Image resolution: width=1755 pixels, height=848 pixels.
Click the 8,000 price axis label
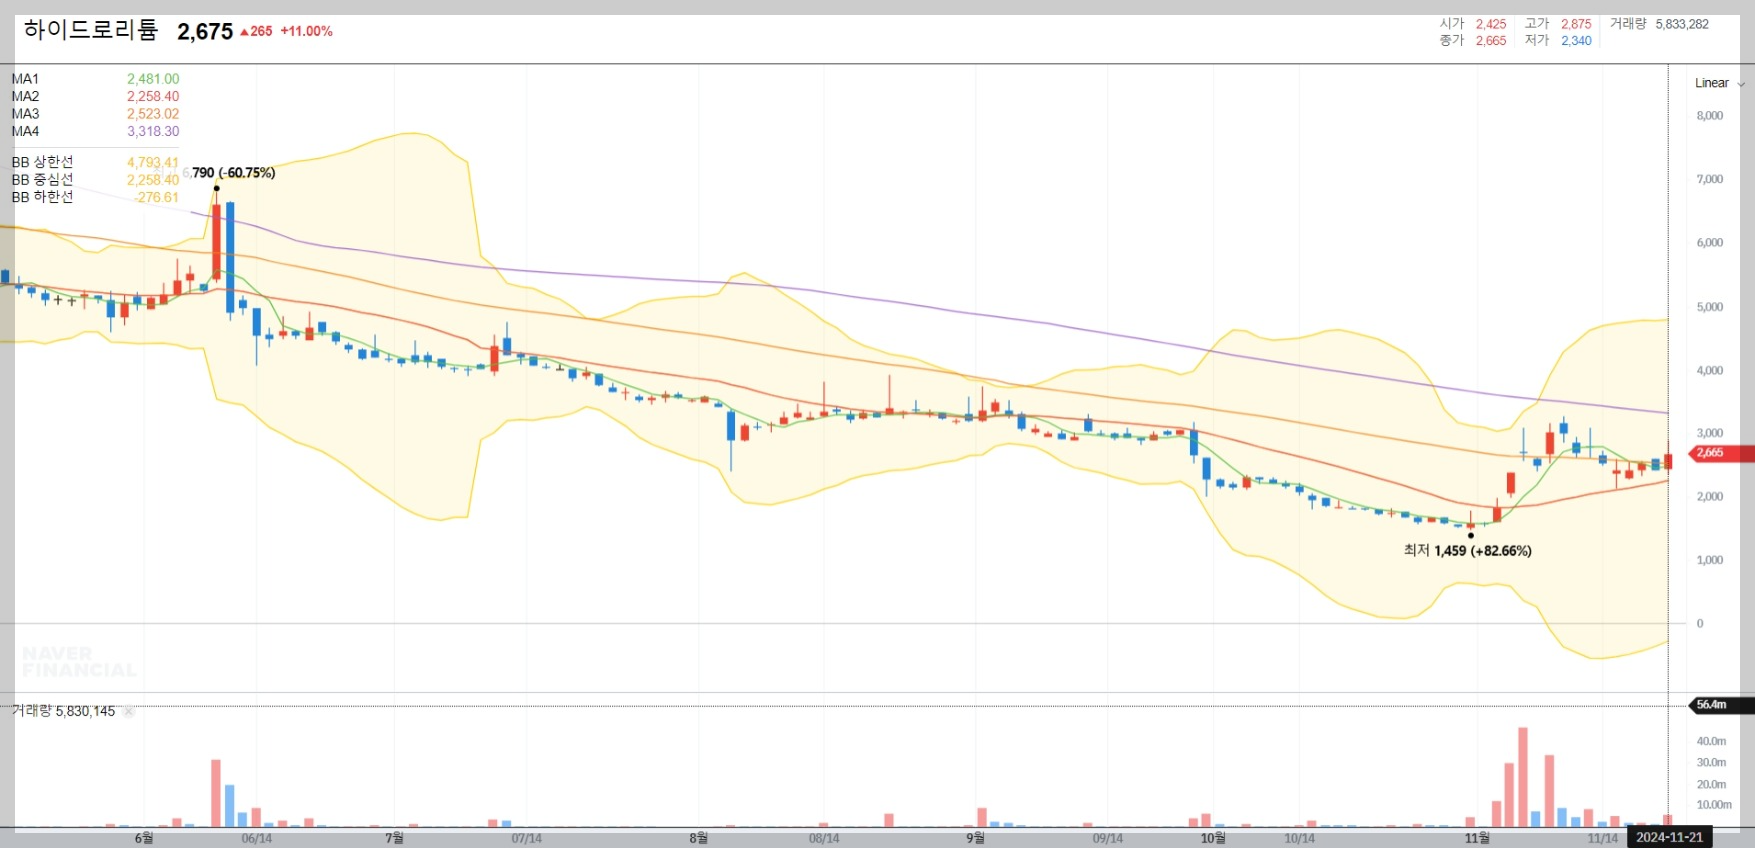point(1710,116)
